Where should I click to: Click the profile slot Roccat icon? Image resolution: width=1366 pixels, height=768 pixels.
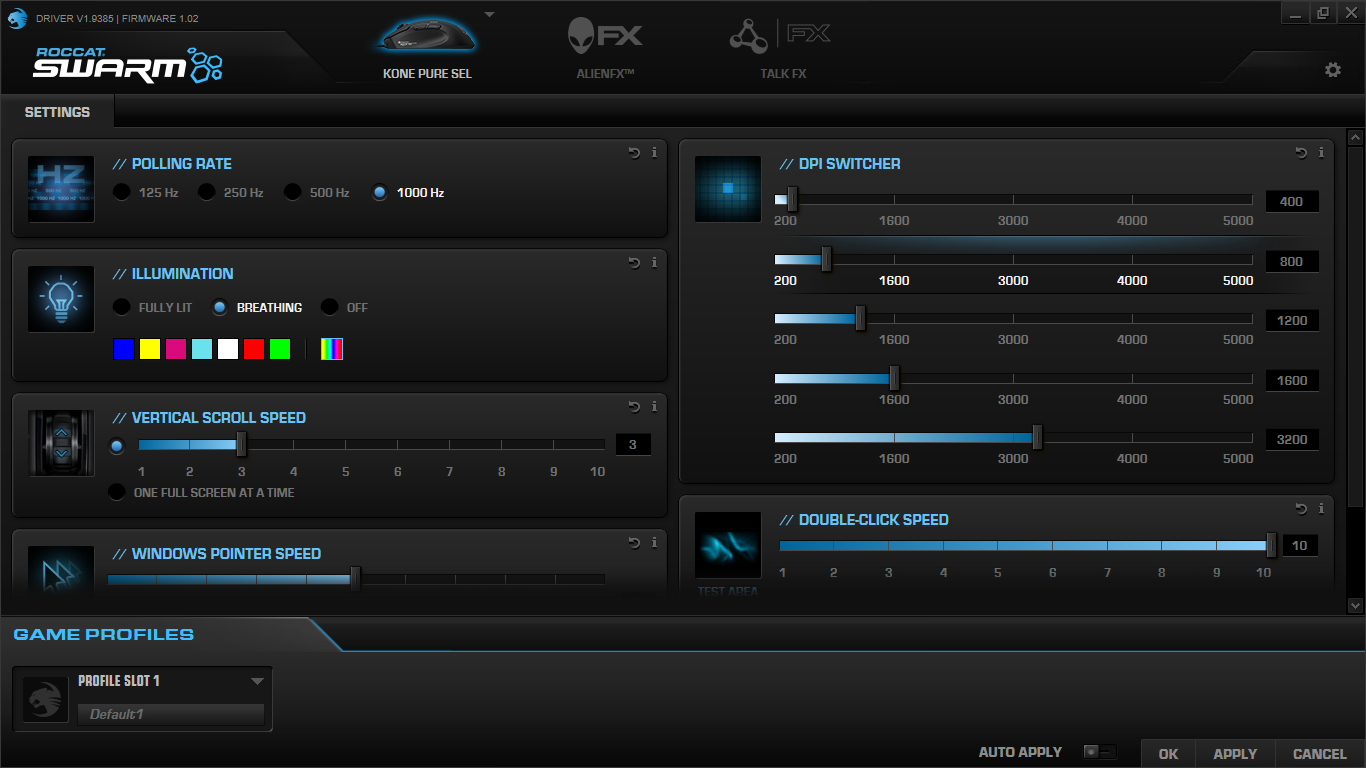pyautogui.click(x=45, y=700)
